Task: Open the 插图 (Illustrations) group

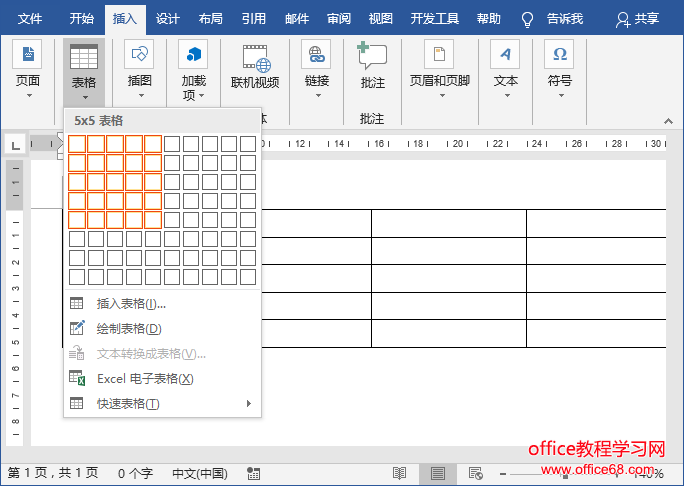Action: [140, 70]
